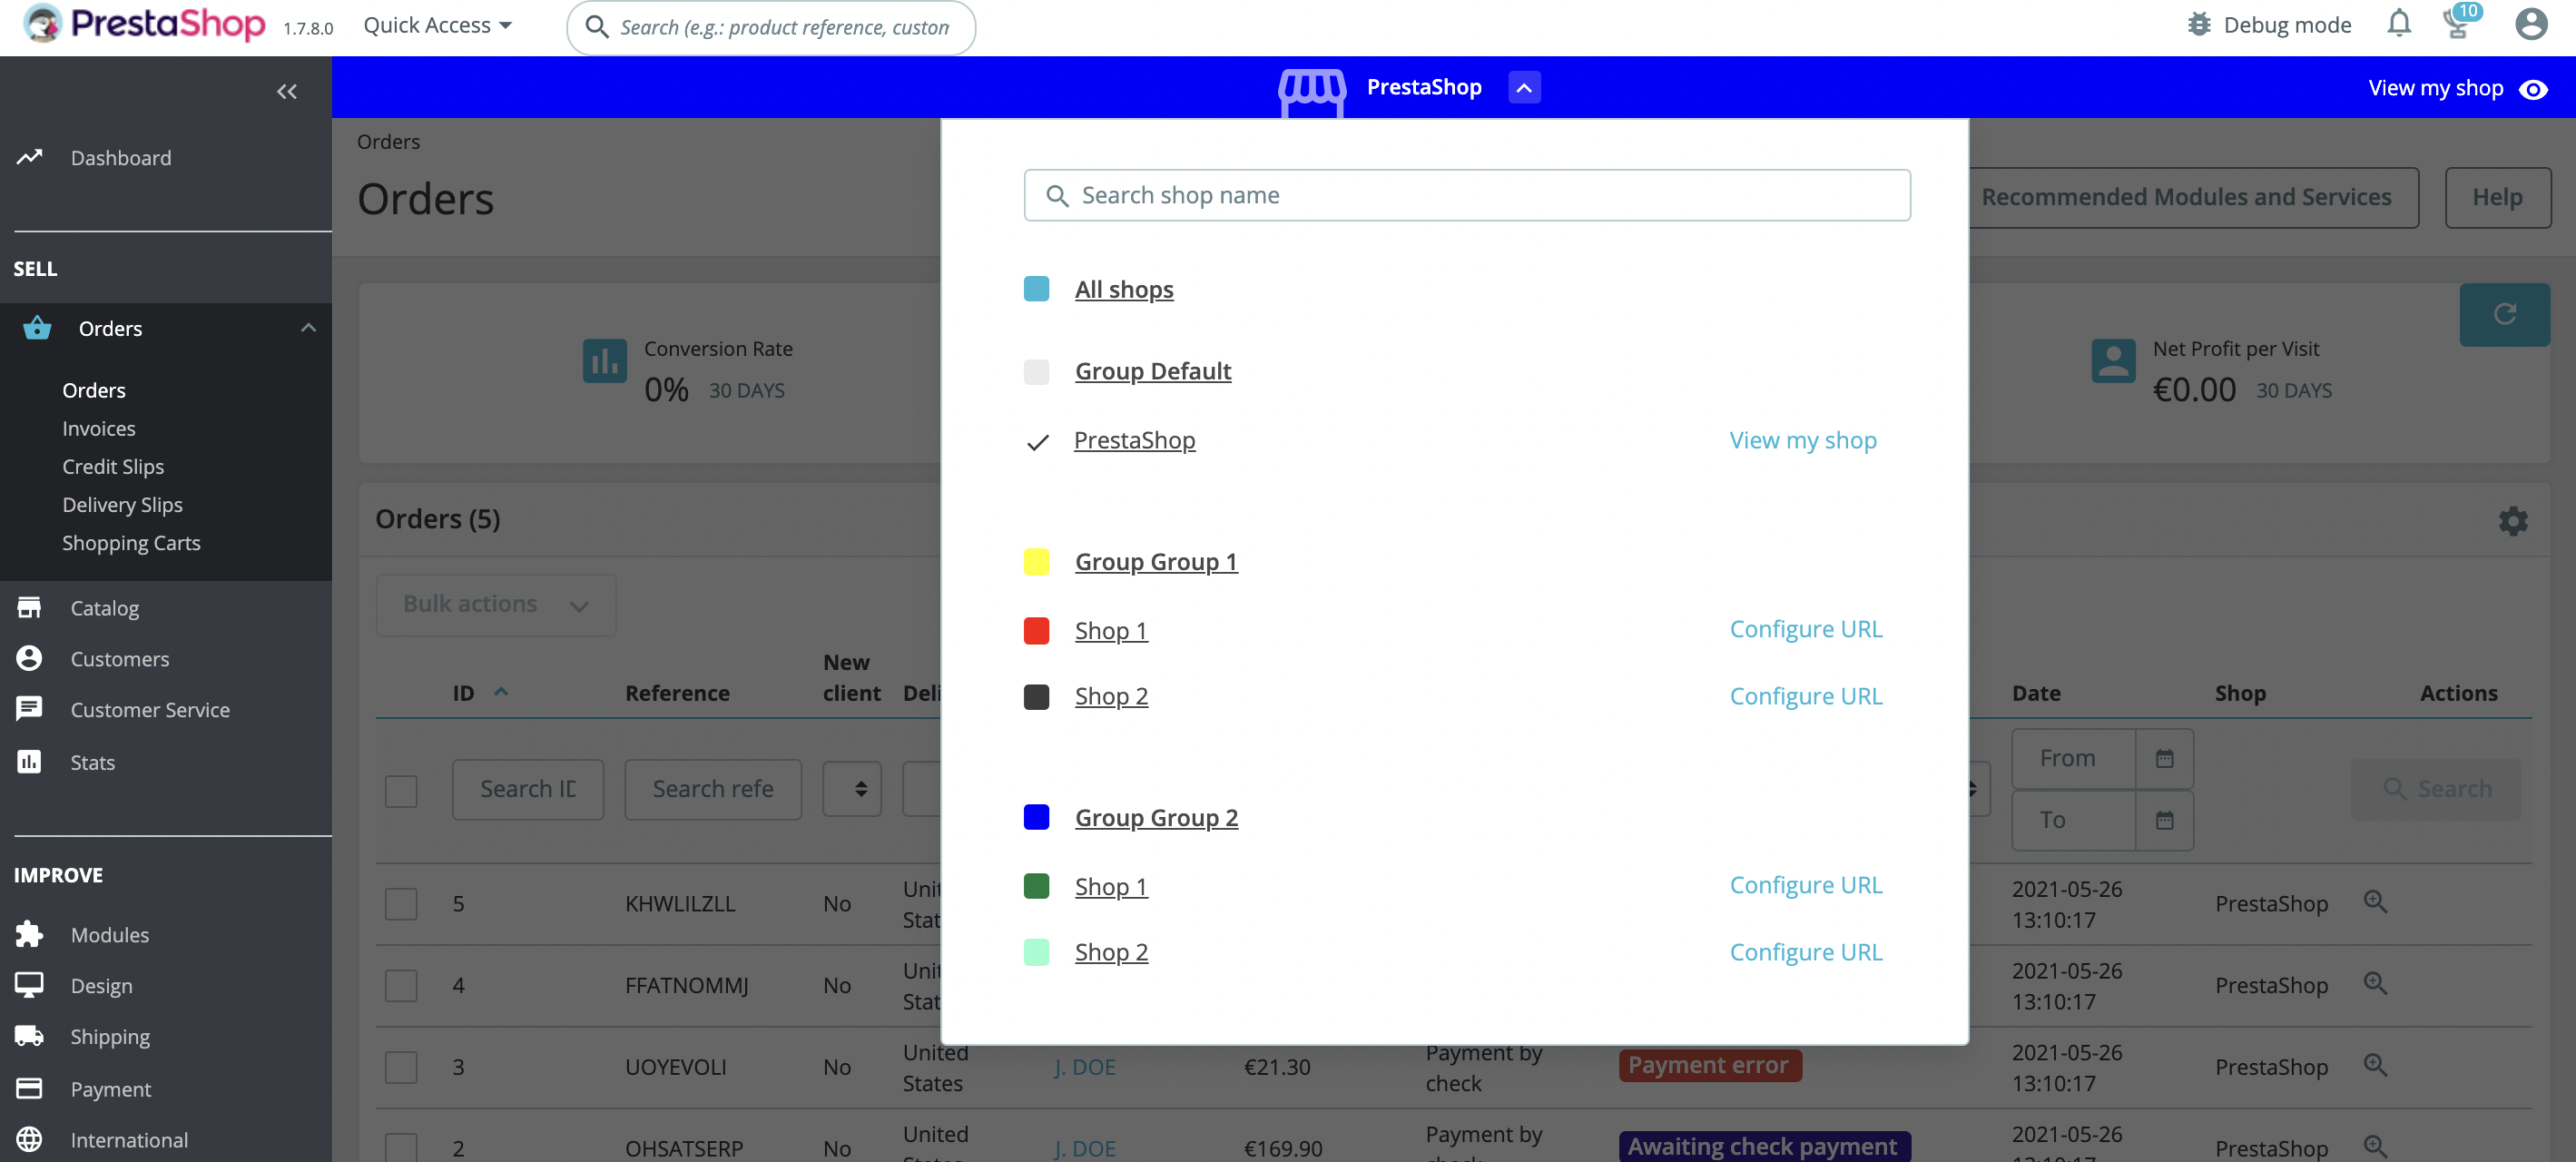This screenshot has height=1162, width=2576.
Task: Click the Bulk actions dropdown
Action: tap(493, 603)
